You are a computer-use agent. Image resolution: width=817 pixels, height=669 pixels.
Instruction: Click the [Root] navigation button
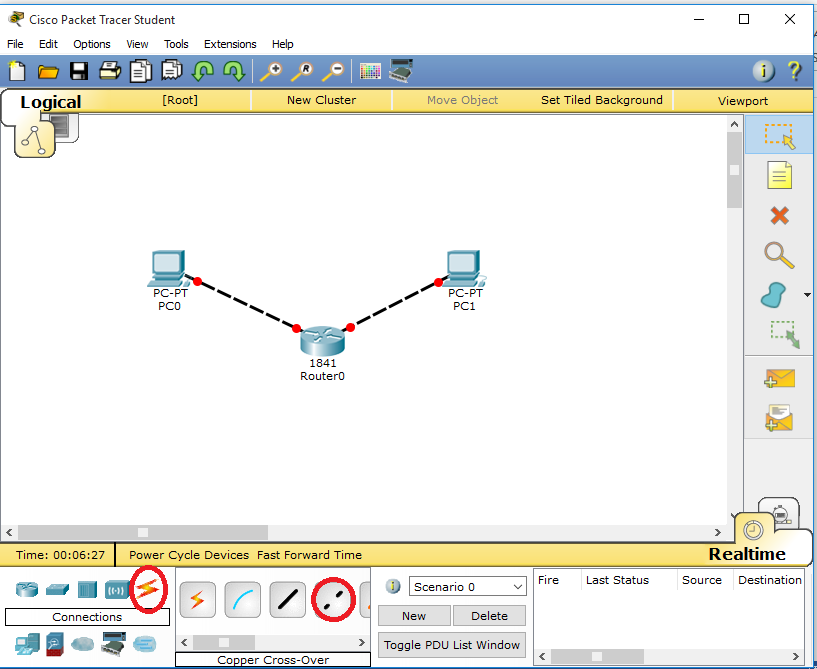(180, 100)
